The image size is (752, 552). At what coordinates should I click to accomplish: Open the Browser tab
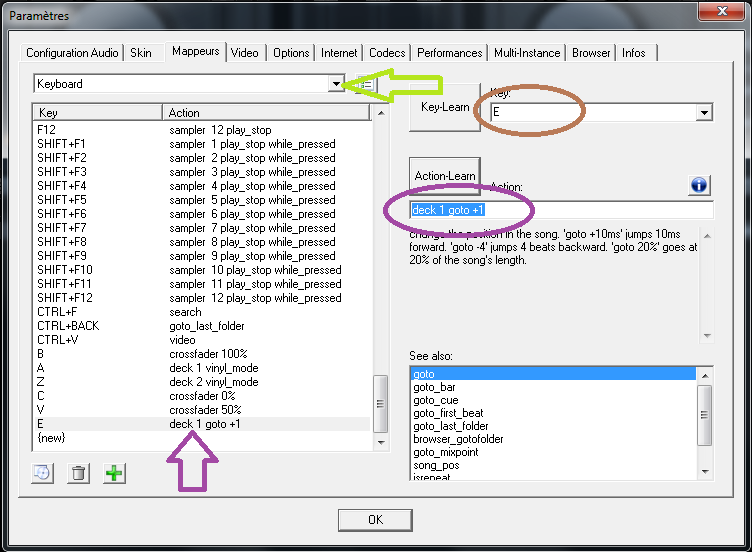pyautogui.click(x=591, y=53)
